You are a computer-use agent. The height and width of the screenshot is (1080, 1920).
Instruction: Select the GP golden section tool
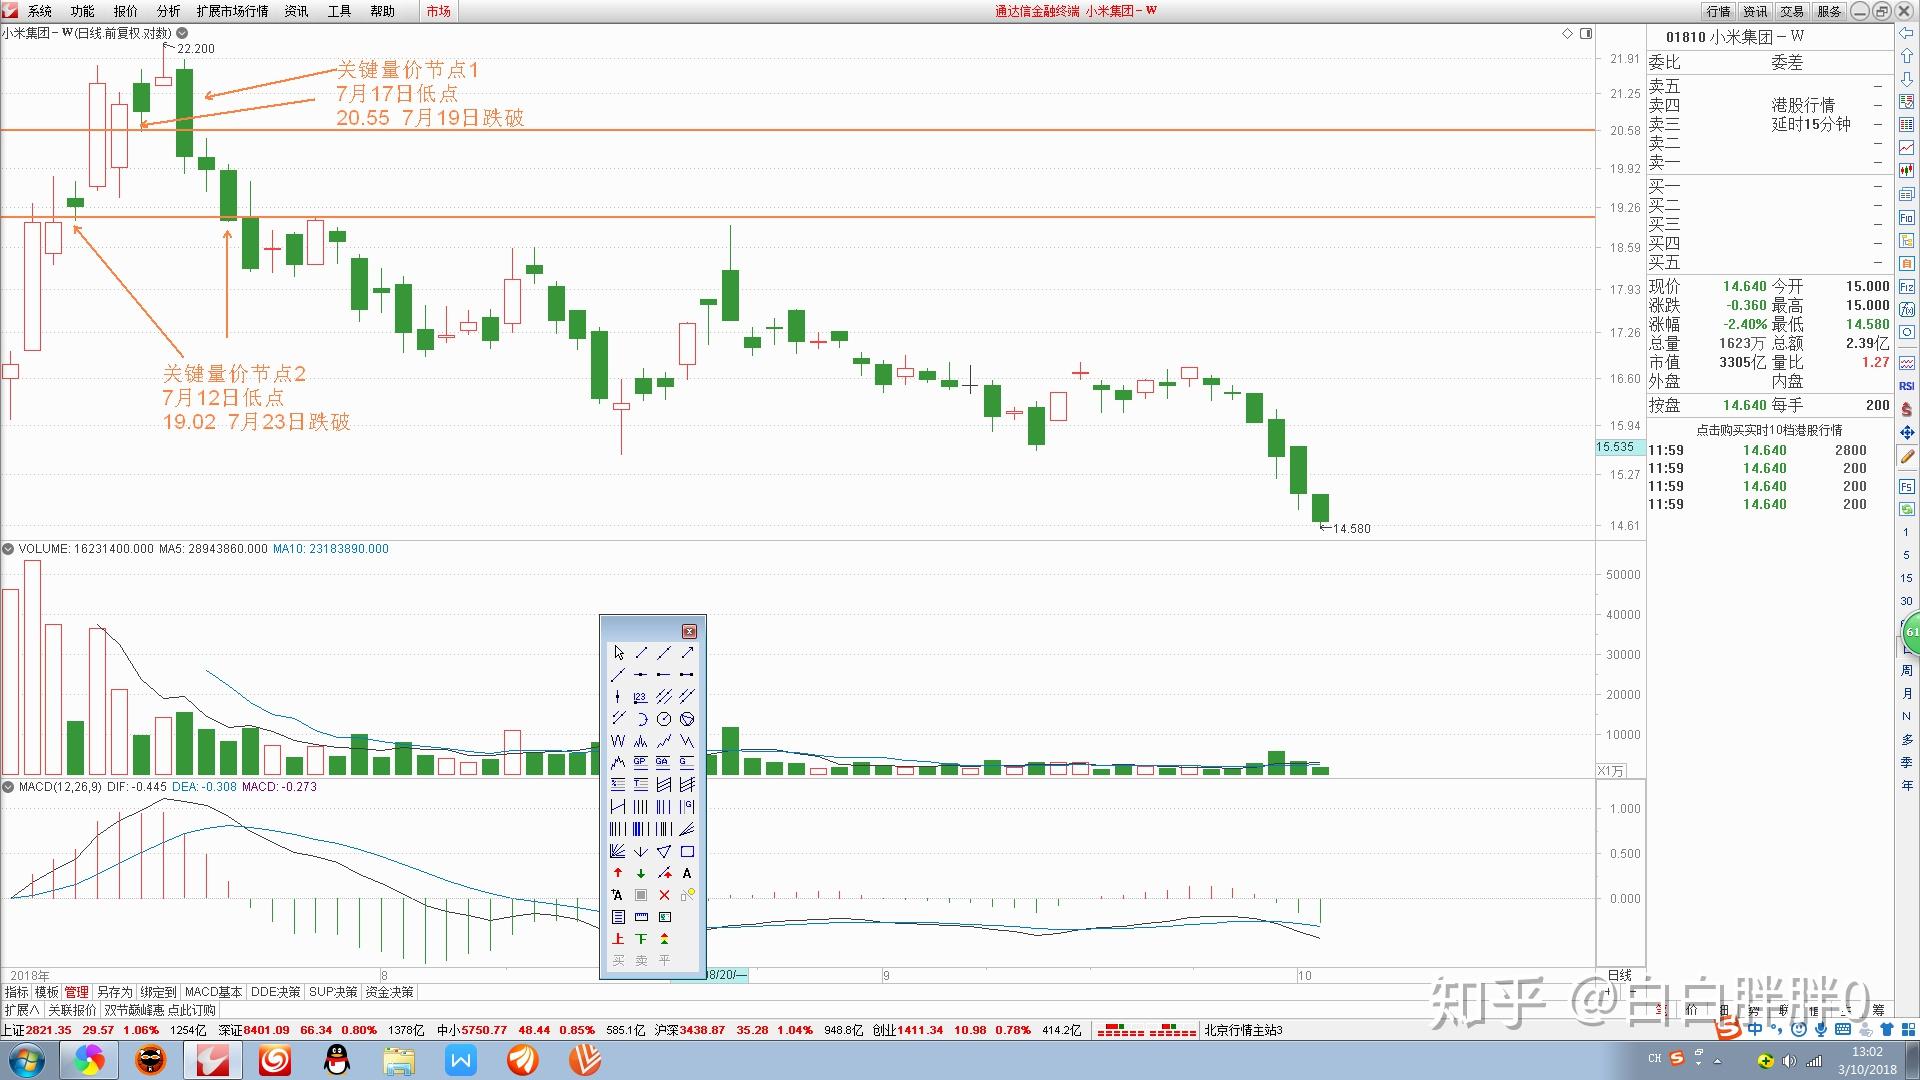pos(641,763)
